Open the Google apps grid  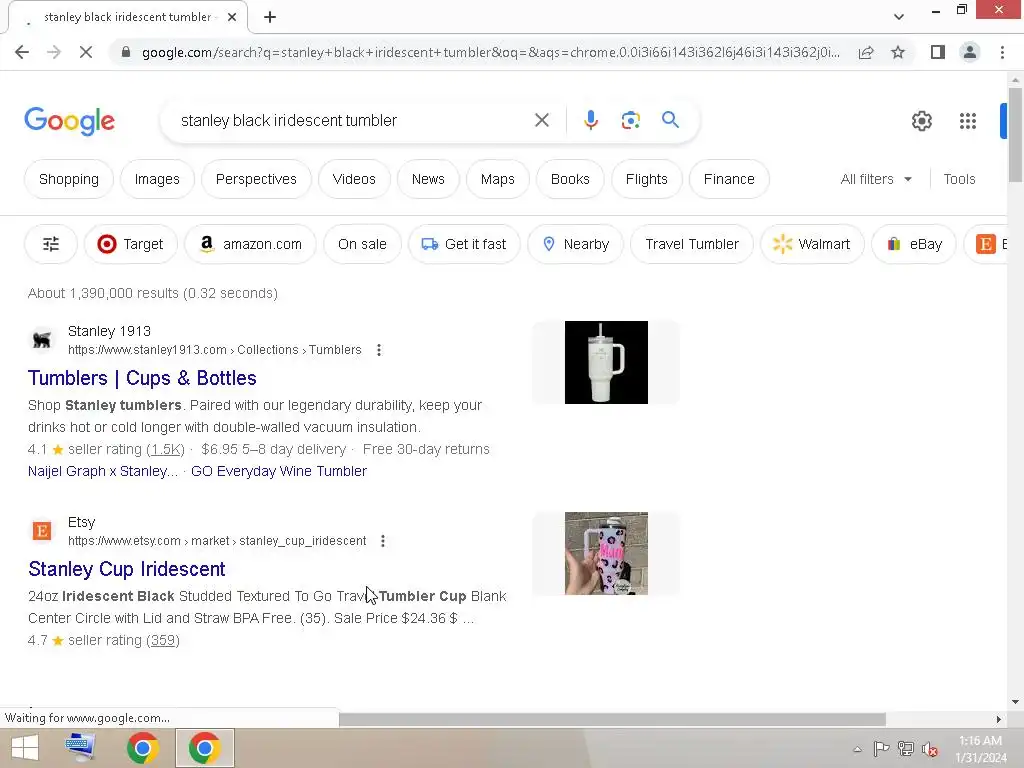pos(968,121)
